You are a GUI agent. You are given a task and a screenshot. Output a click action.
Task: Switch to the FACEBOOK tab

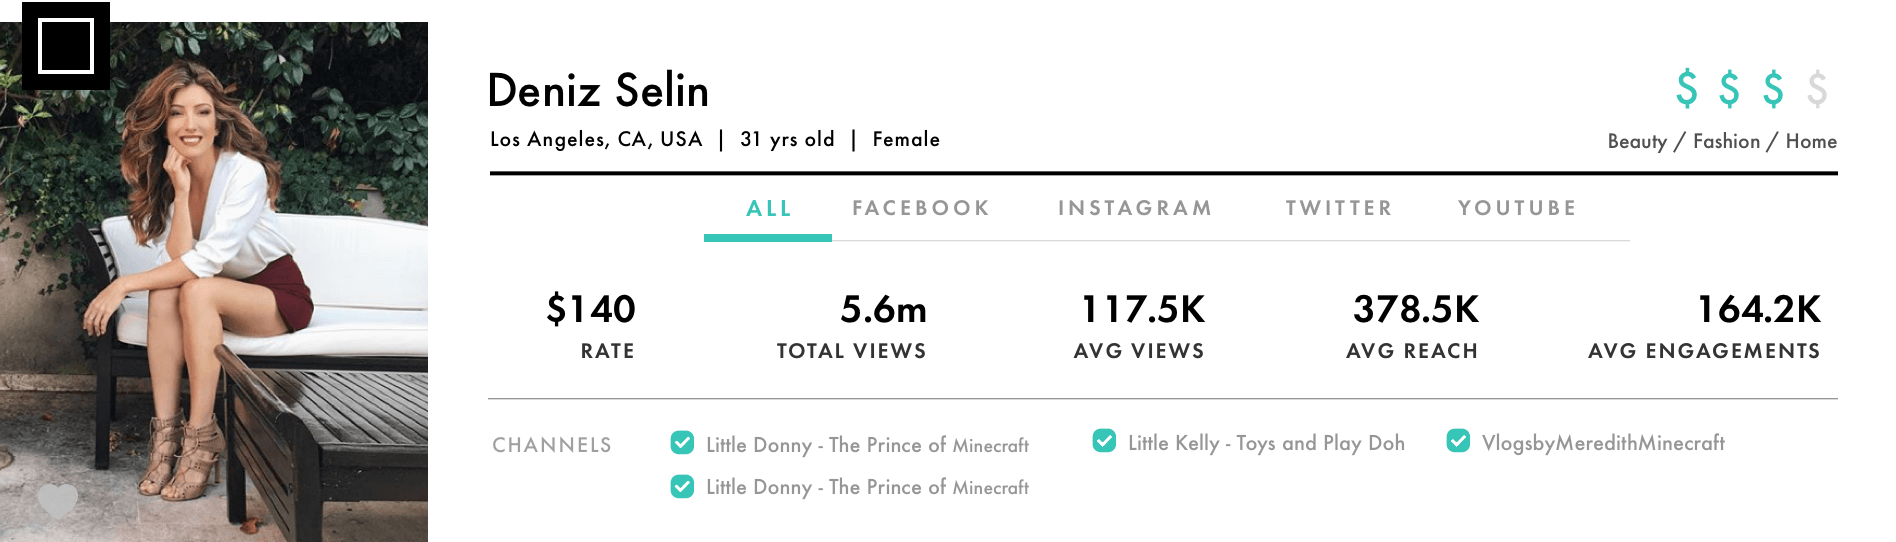(x=920, y=208)
